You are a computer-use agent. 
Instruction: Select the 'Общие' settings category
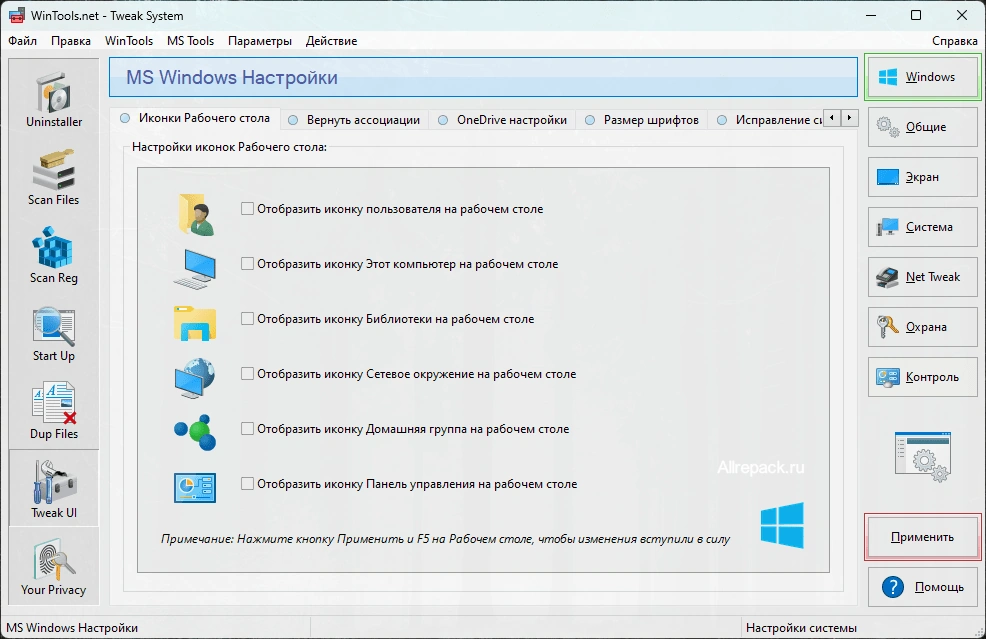pos(922,126)
